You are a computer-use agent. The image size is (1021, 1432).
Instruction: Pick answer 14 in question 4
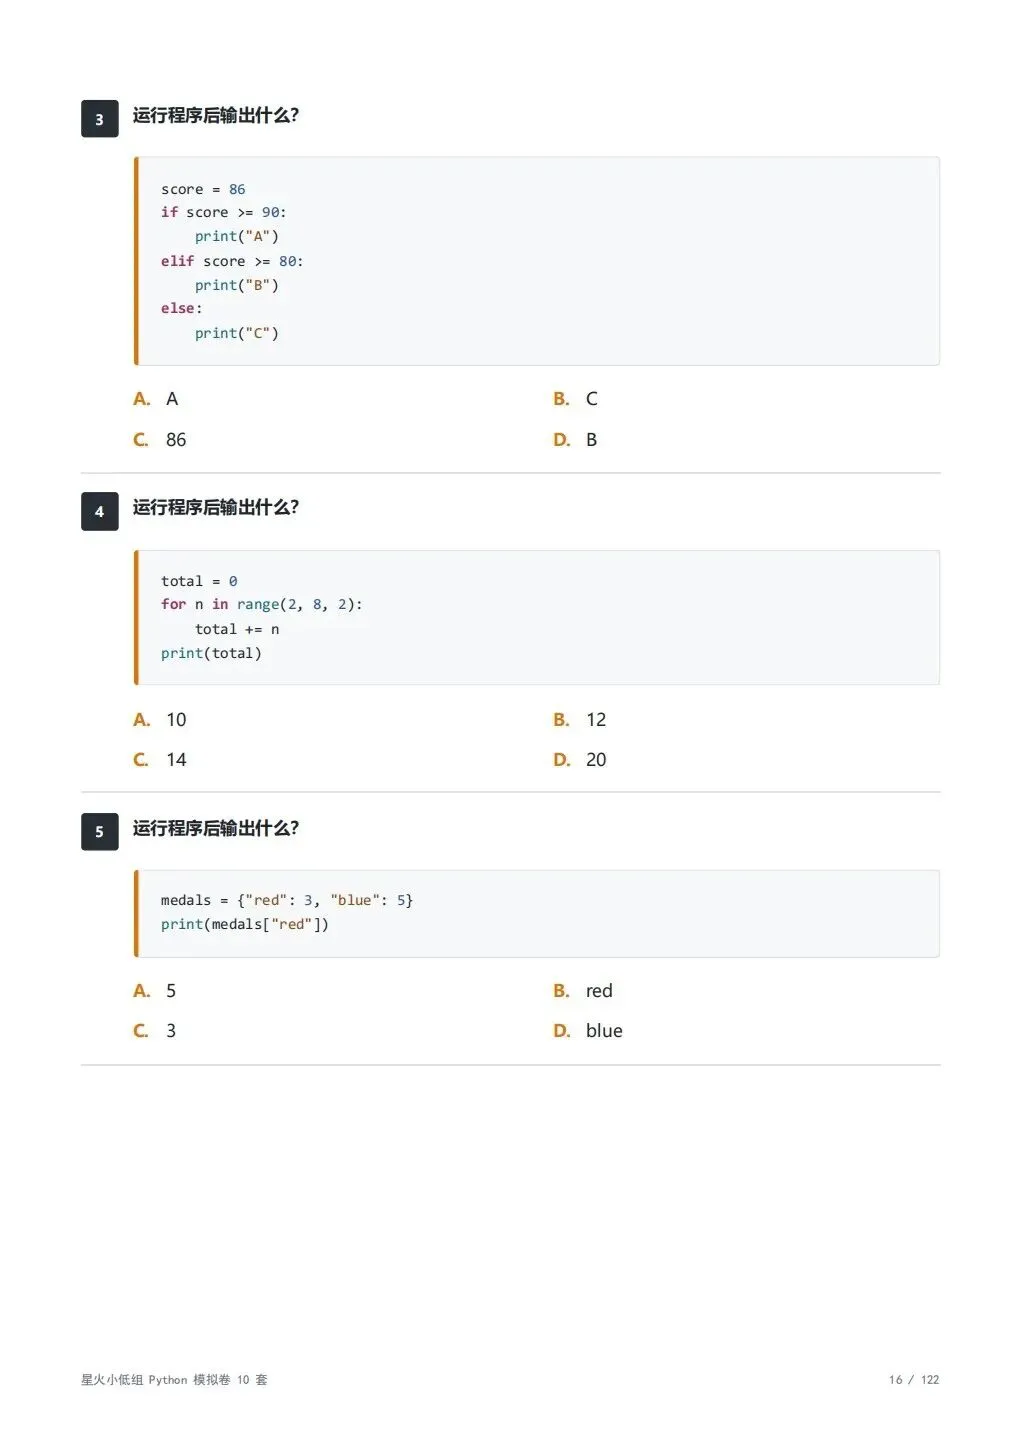160,760
